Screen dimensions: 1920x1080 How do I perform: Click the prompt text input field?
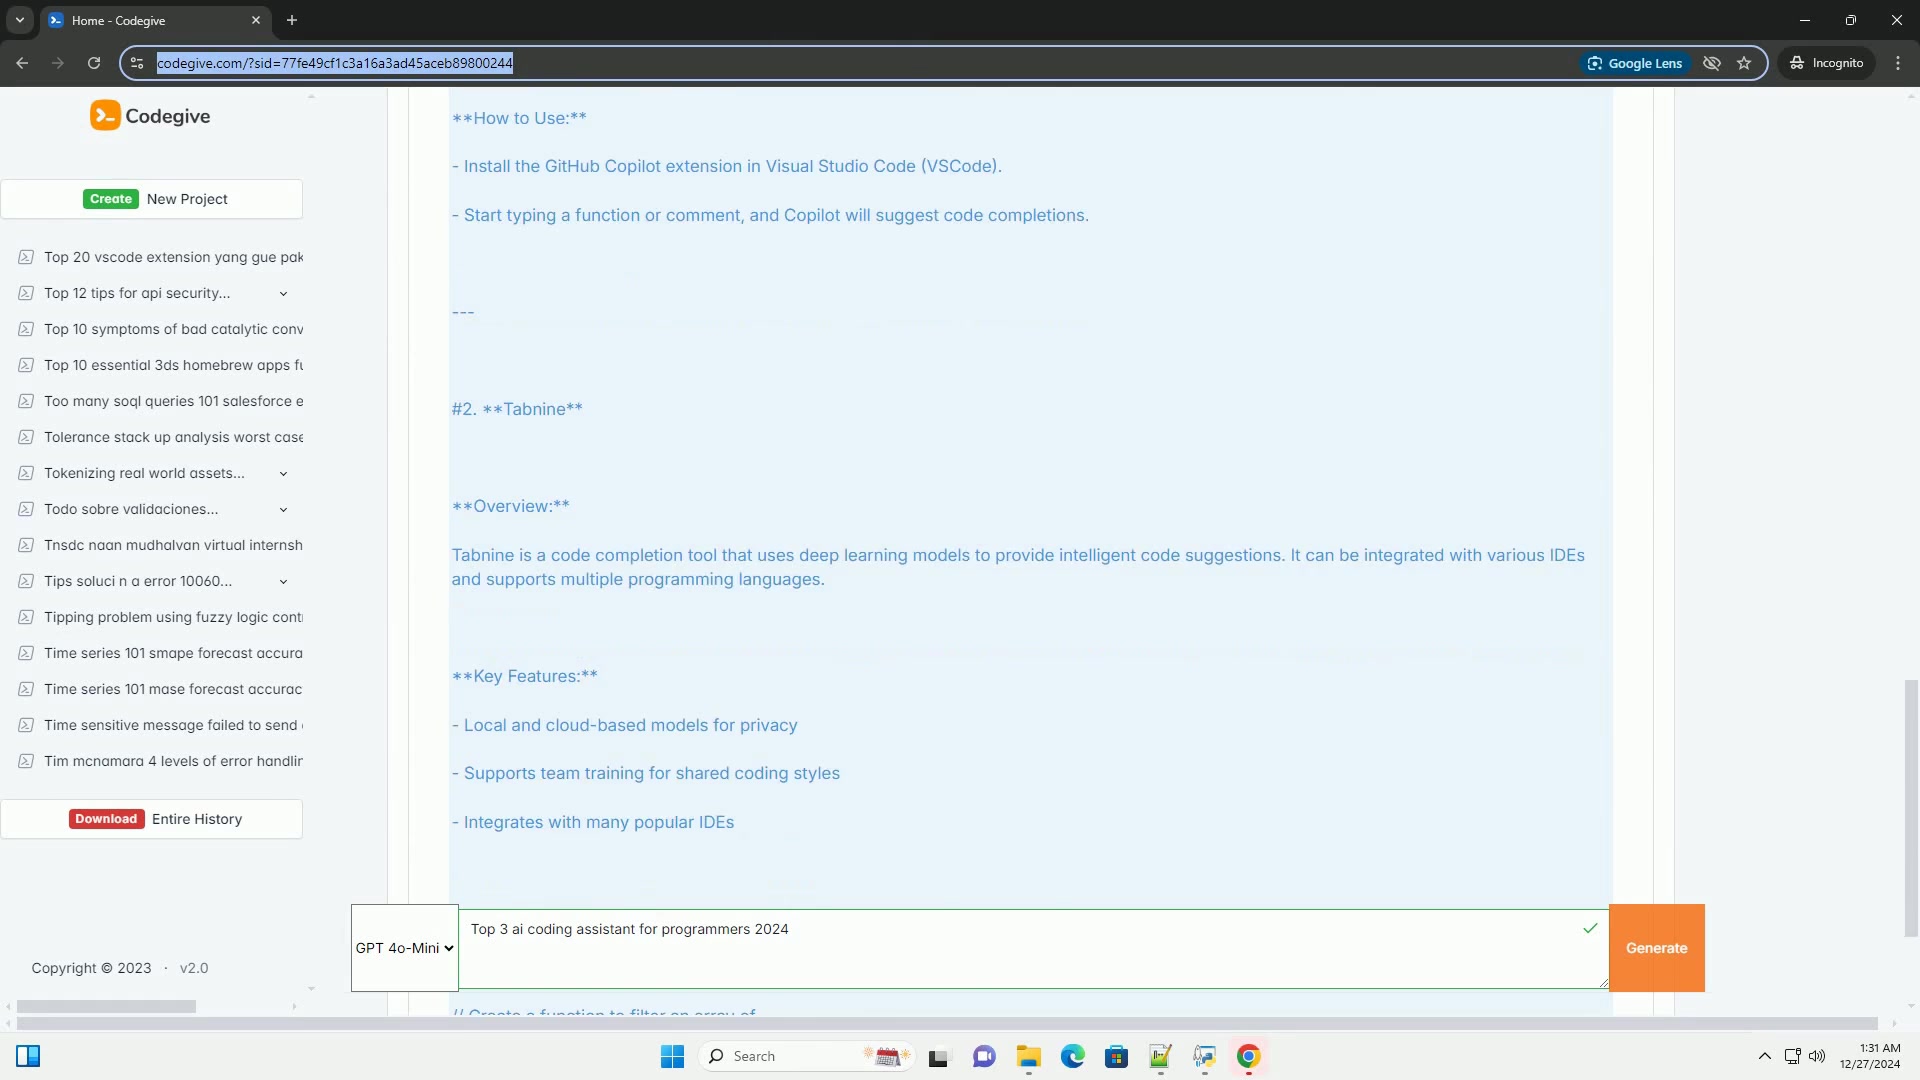[x=1033, y=948]
